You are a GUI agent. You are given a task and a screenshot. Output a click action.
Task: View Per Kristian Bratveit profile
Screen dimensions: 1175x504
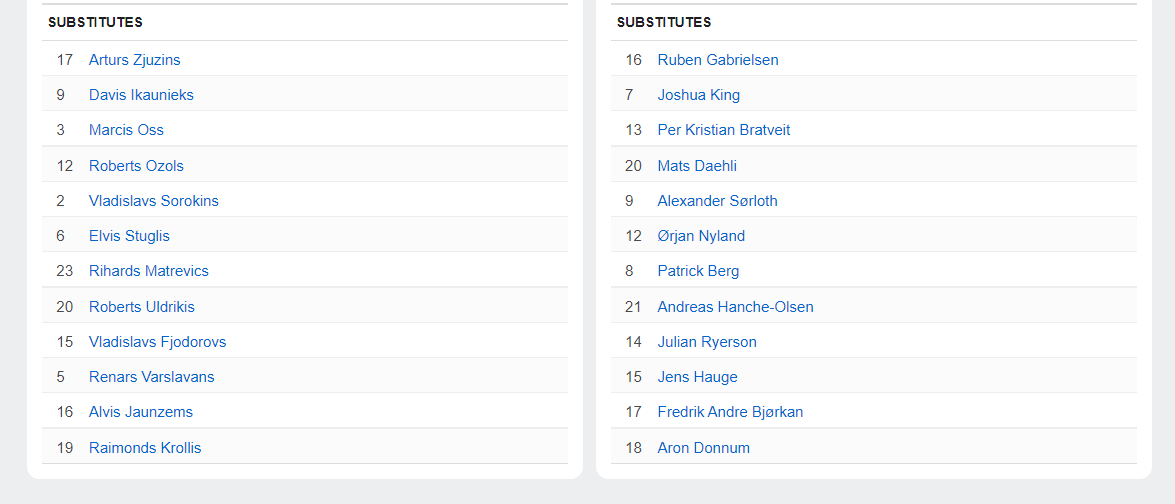723,130
